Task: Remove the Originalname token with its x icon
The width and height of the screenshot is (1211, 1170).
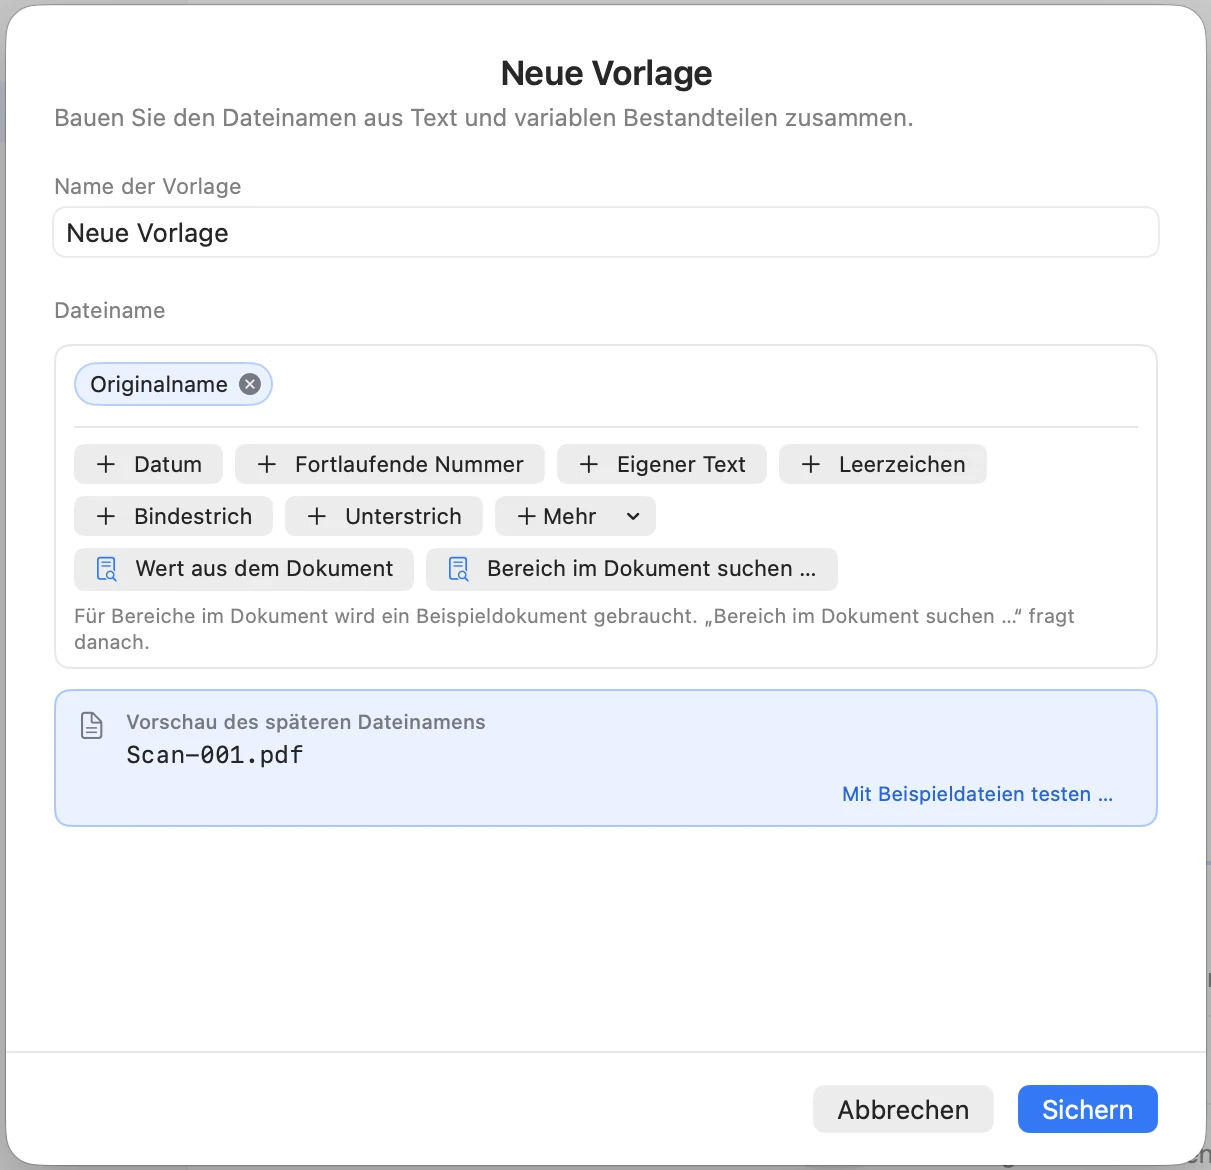Action: click(x=250, y=384)
